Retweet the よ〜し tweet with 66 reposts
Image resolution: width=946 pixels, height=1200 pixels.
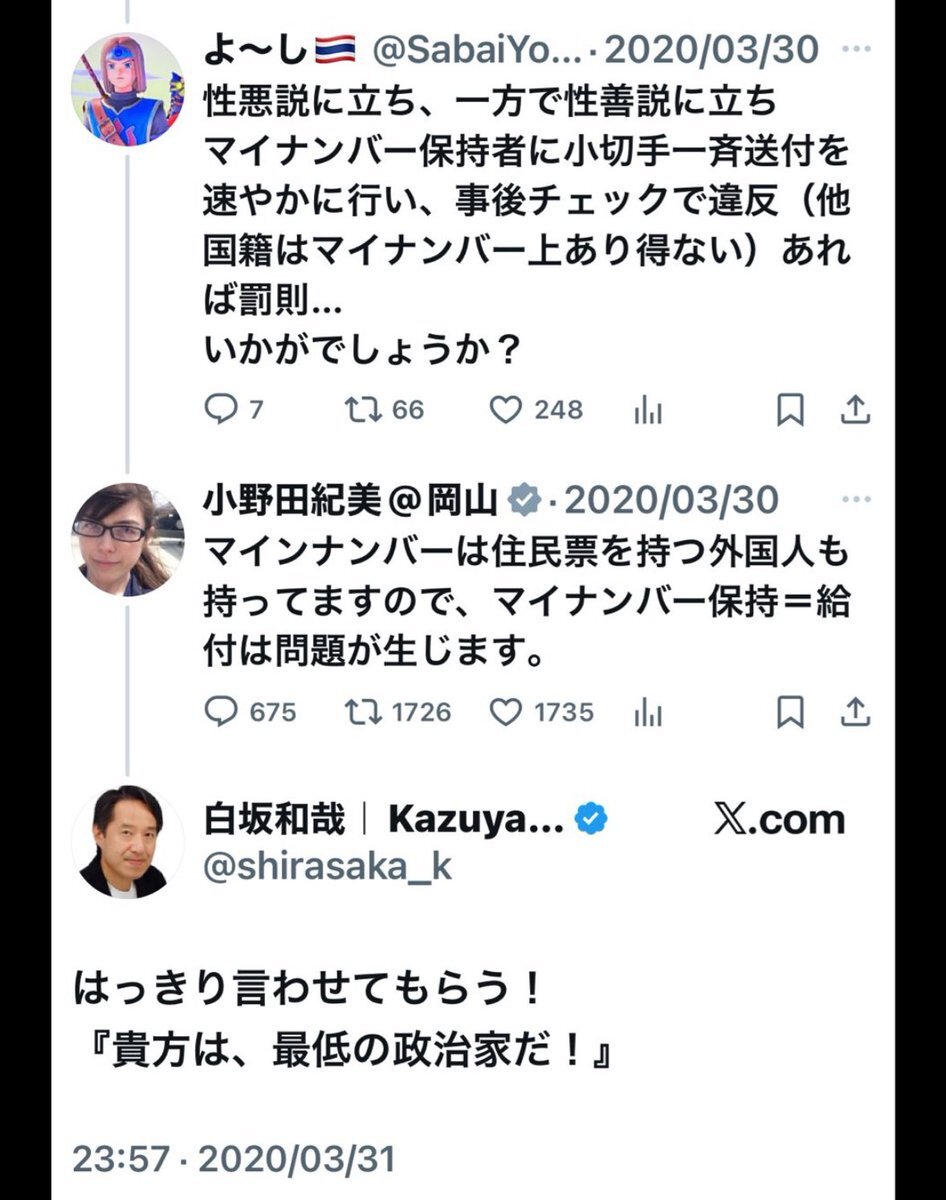pyautogui.click(x=360, y=410)
